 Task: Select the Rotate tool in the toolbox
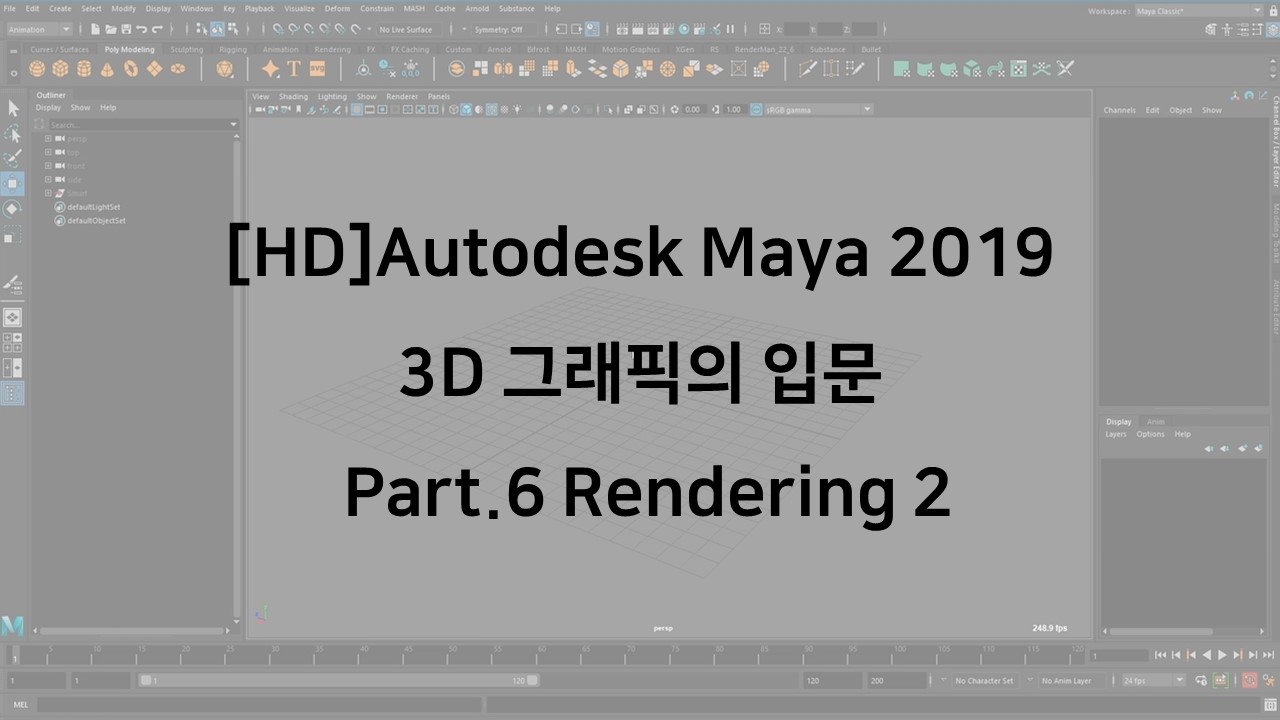(x=13, y=208)
